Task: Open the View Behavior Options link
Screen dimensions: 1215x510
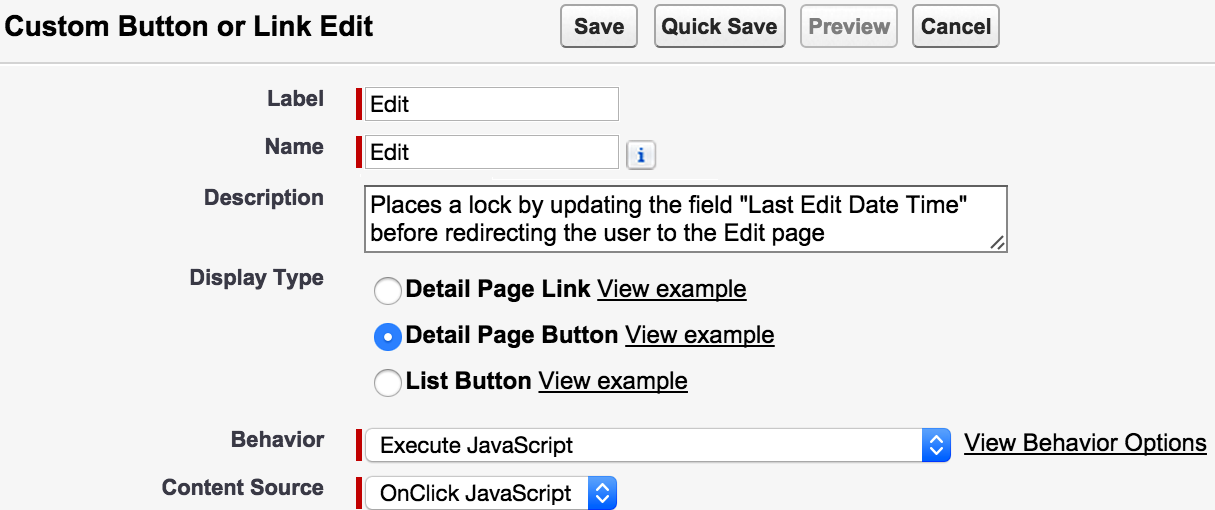Action: point(1085,443)
